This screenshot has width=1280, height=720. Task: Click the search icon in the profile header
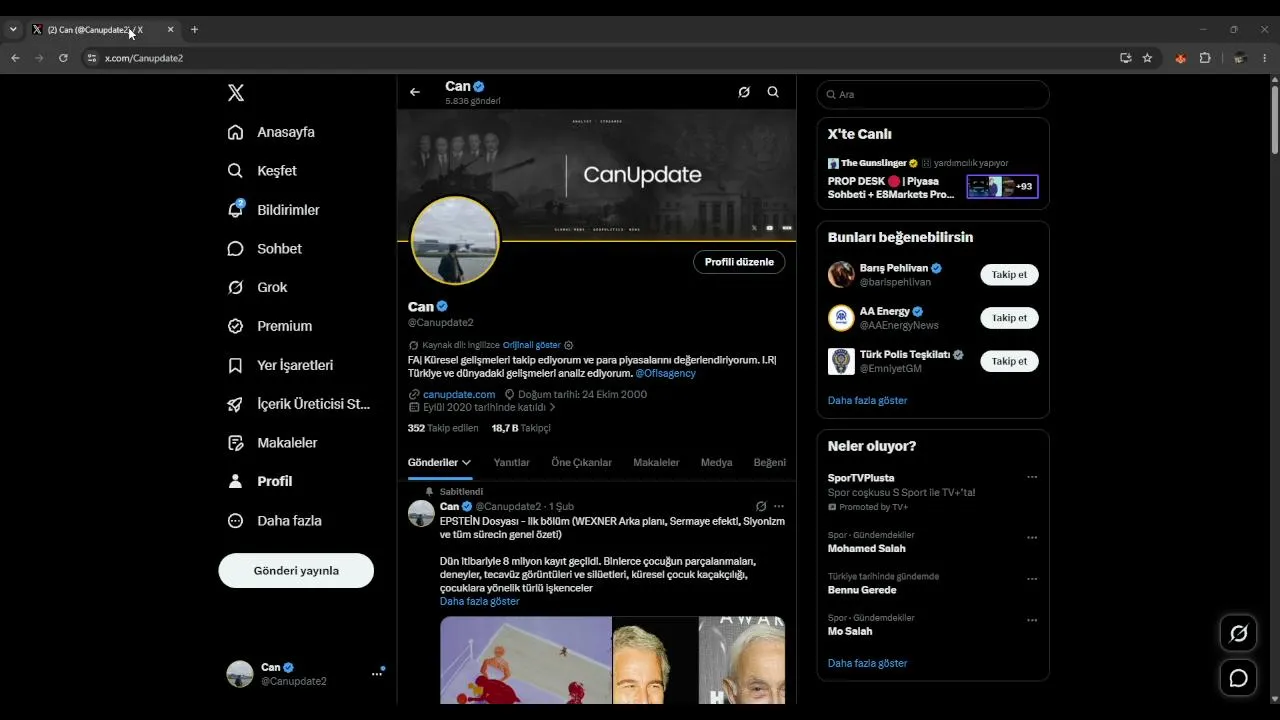(773, 92)
